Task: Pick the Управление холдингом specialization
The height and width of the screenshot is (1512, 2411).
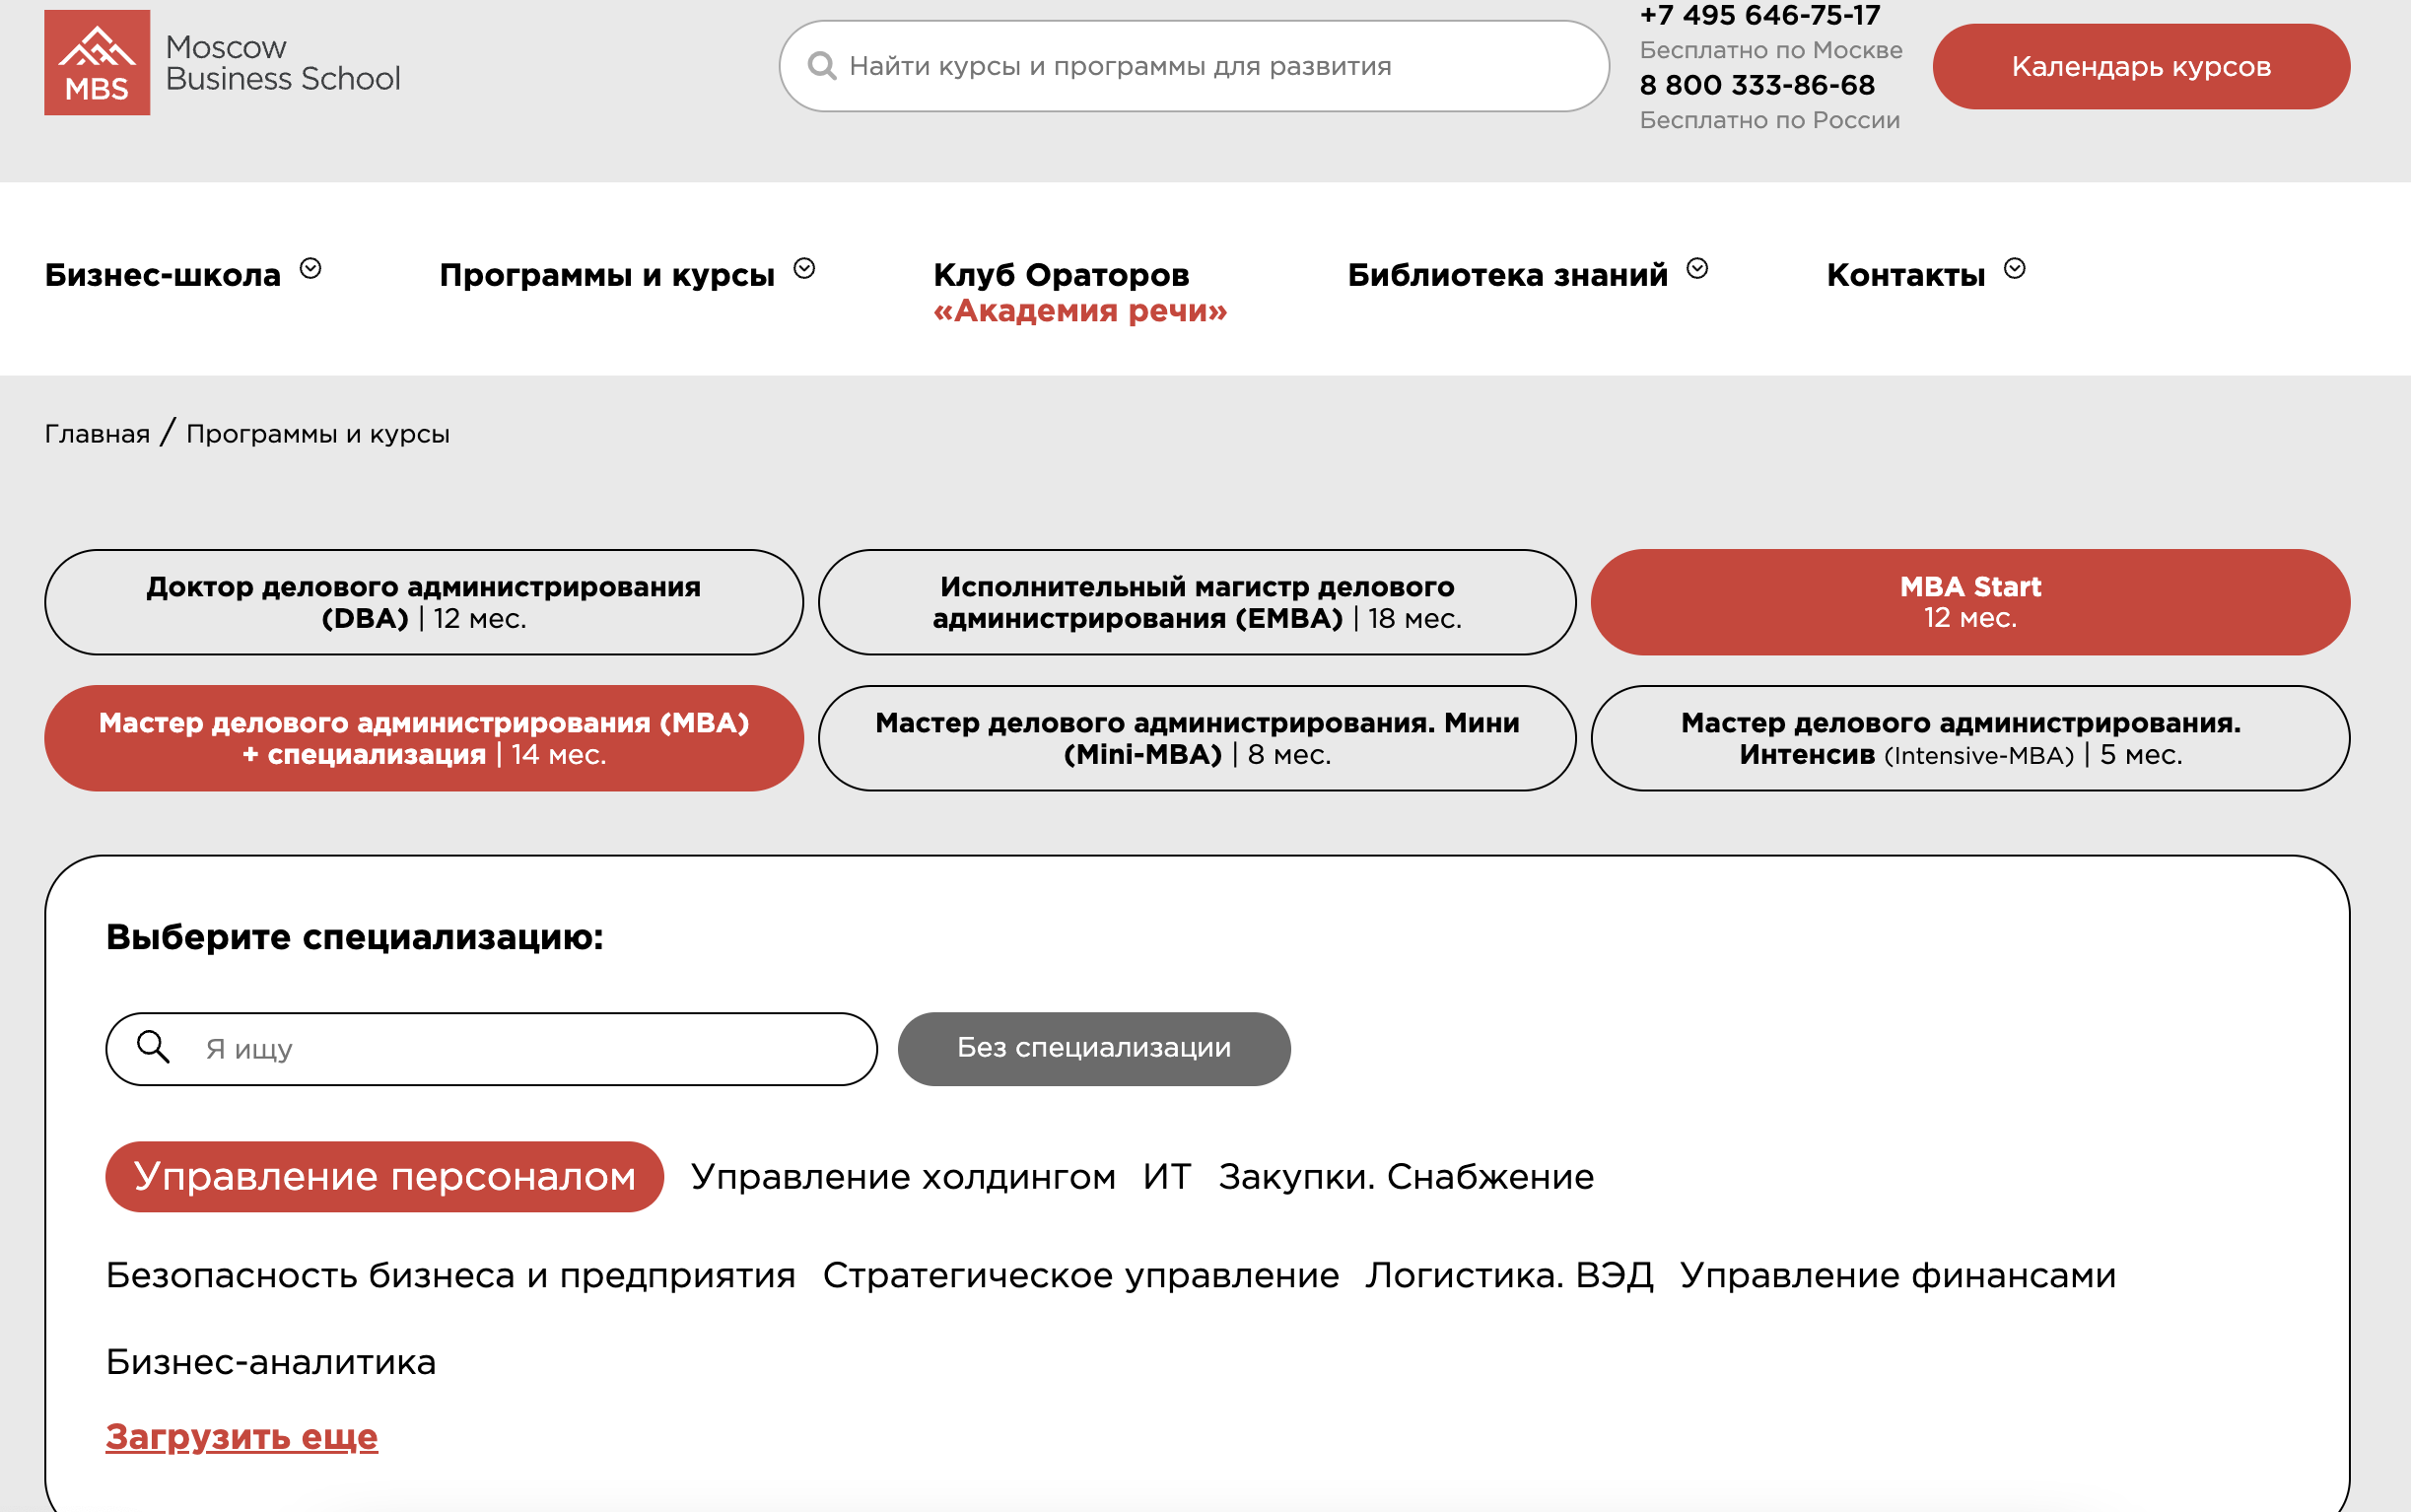Action: 902,1177
